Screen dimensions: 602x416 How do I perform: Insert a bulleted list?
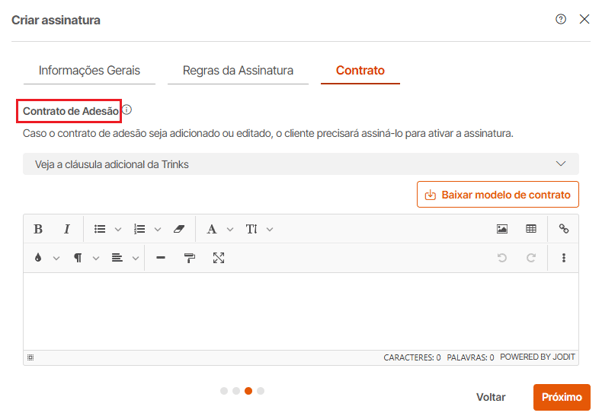(x=100, y=229)
